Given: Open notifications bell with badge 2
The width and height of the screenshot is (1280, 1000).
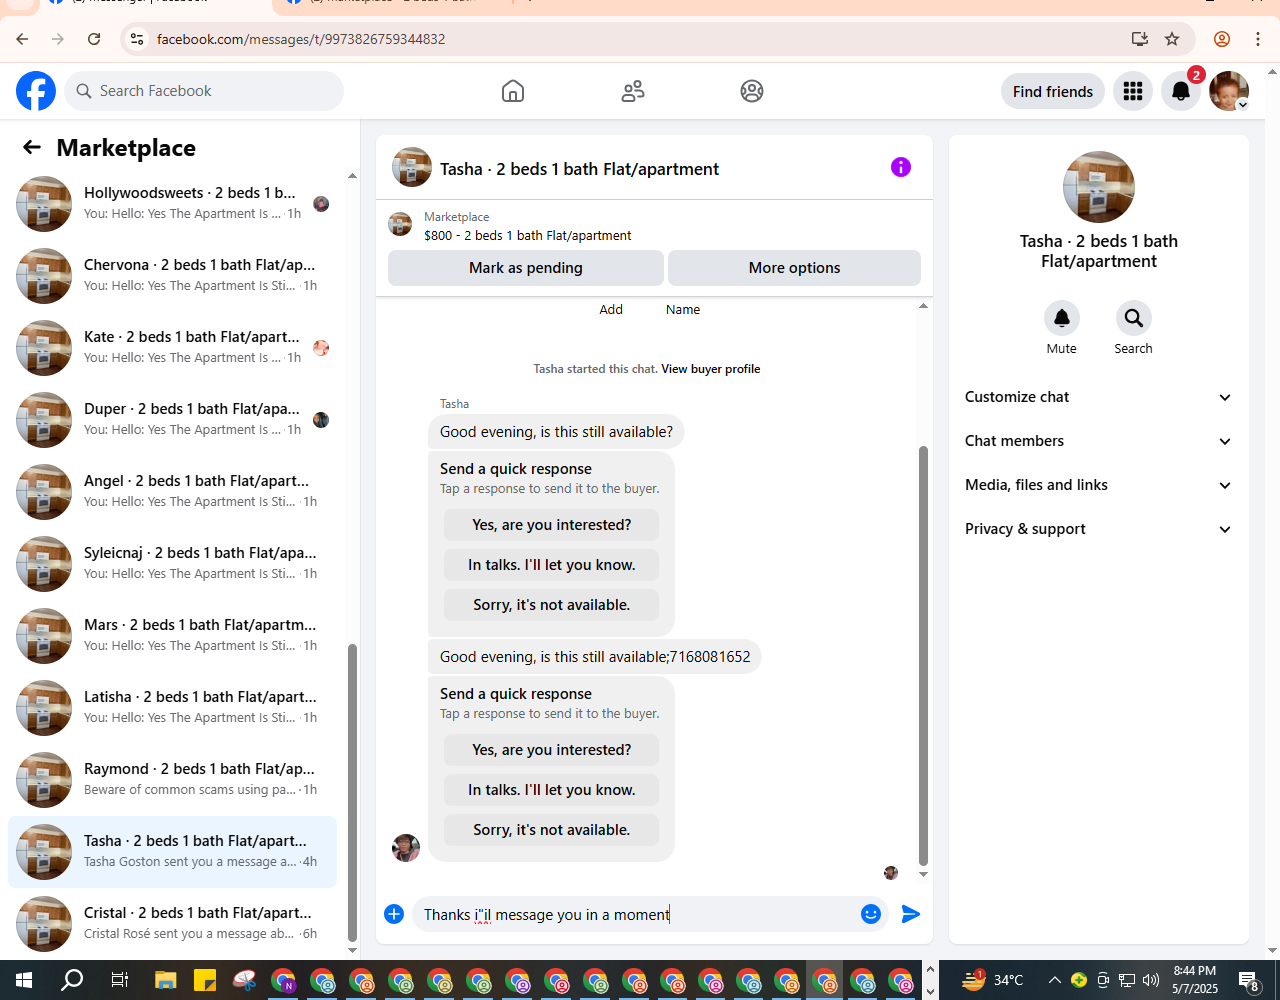Looking at the screenshot, I should click(1181, 91).
